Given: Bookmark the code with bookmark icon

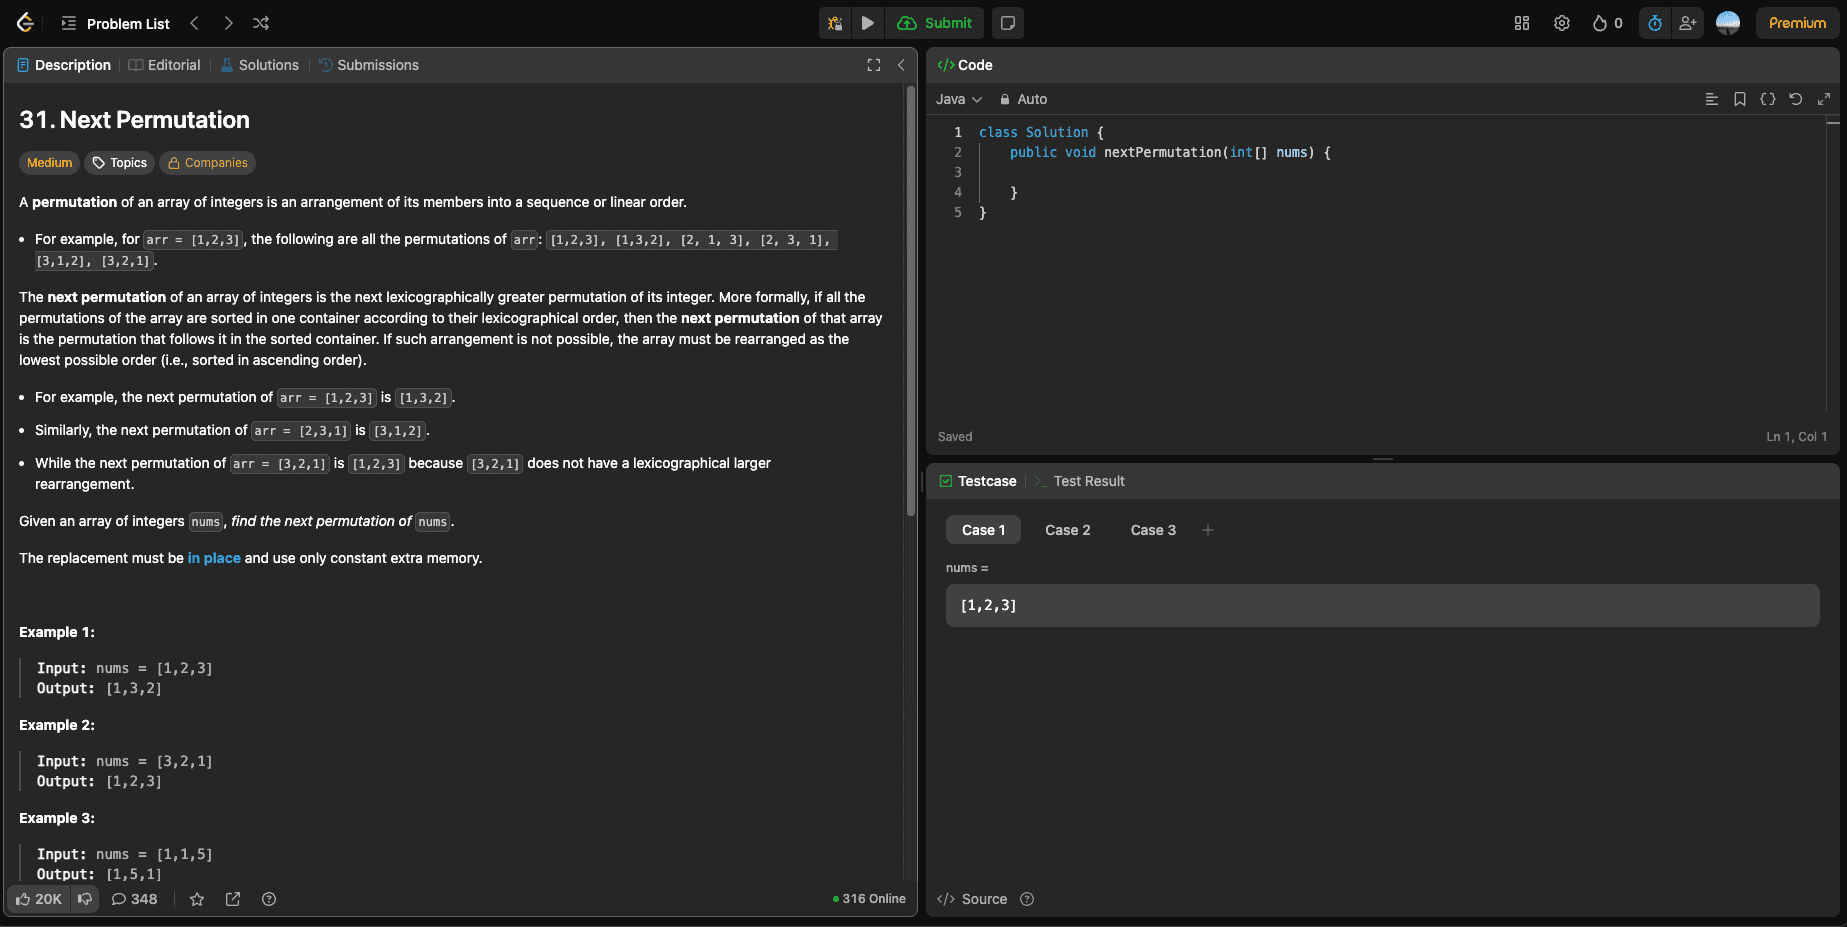Looking at the screenshot, I should pyautogui.click(x=1740, y=99).
